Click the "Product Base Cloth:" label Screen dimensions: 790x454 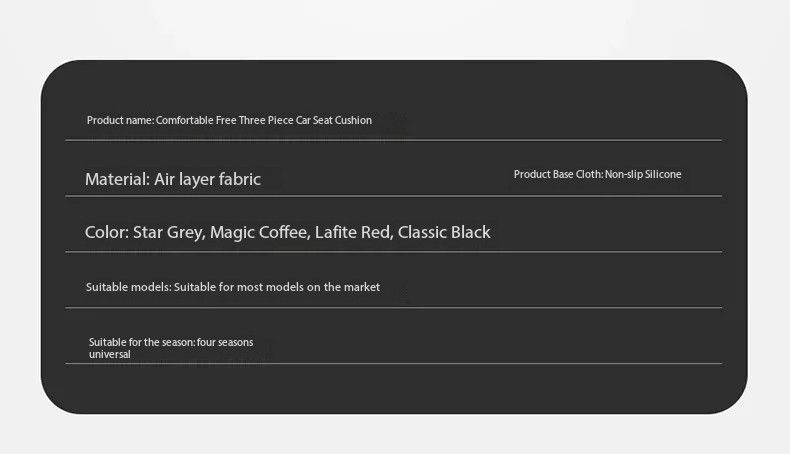point(558,174)
